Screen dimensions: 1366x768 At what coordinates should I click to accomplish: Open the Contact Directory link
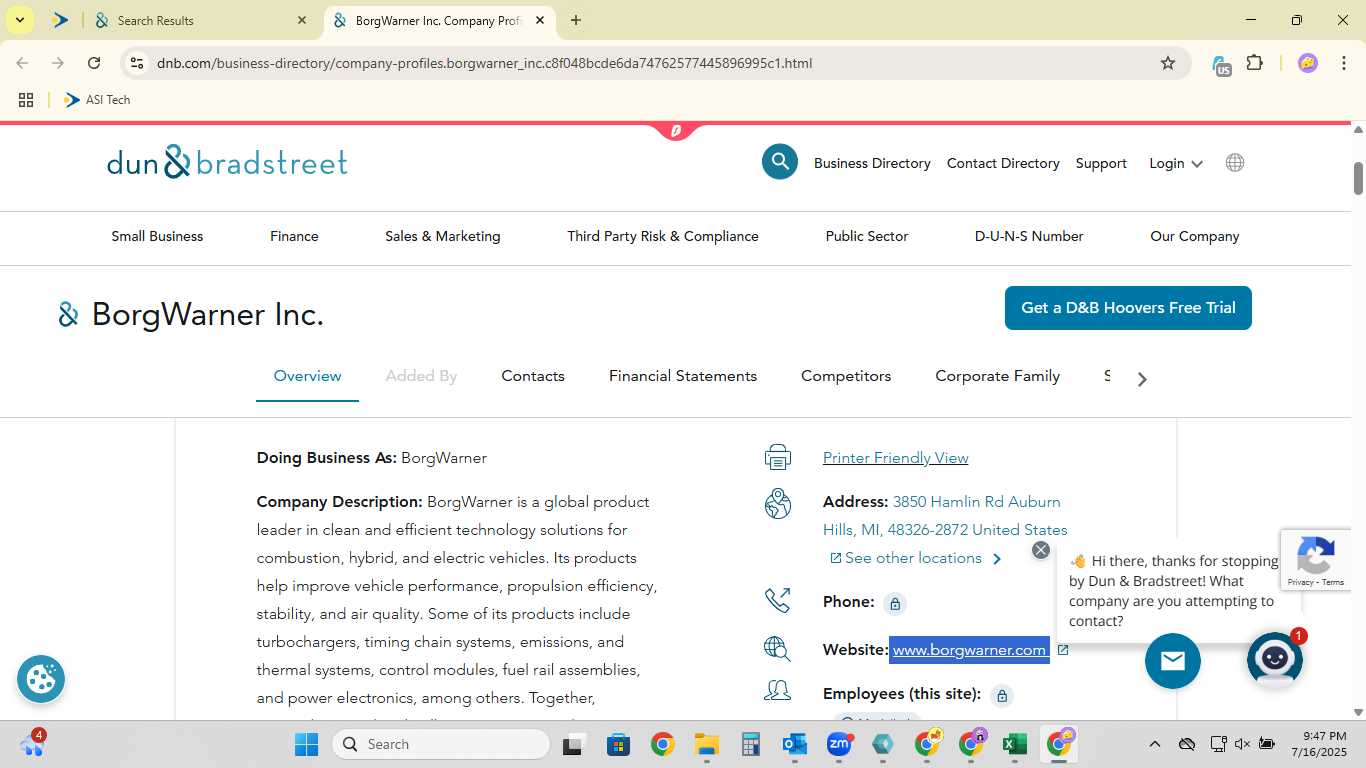[1003, 163]
